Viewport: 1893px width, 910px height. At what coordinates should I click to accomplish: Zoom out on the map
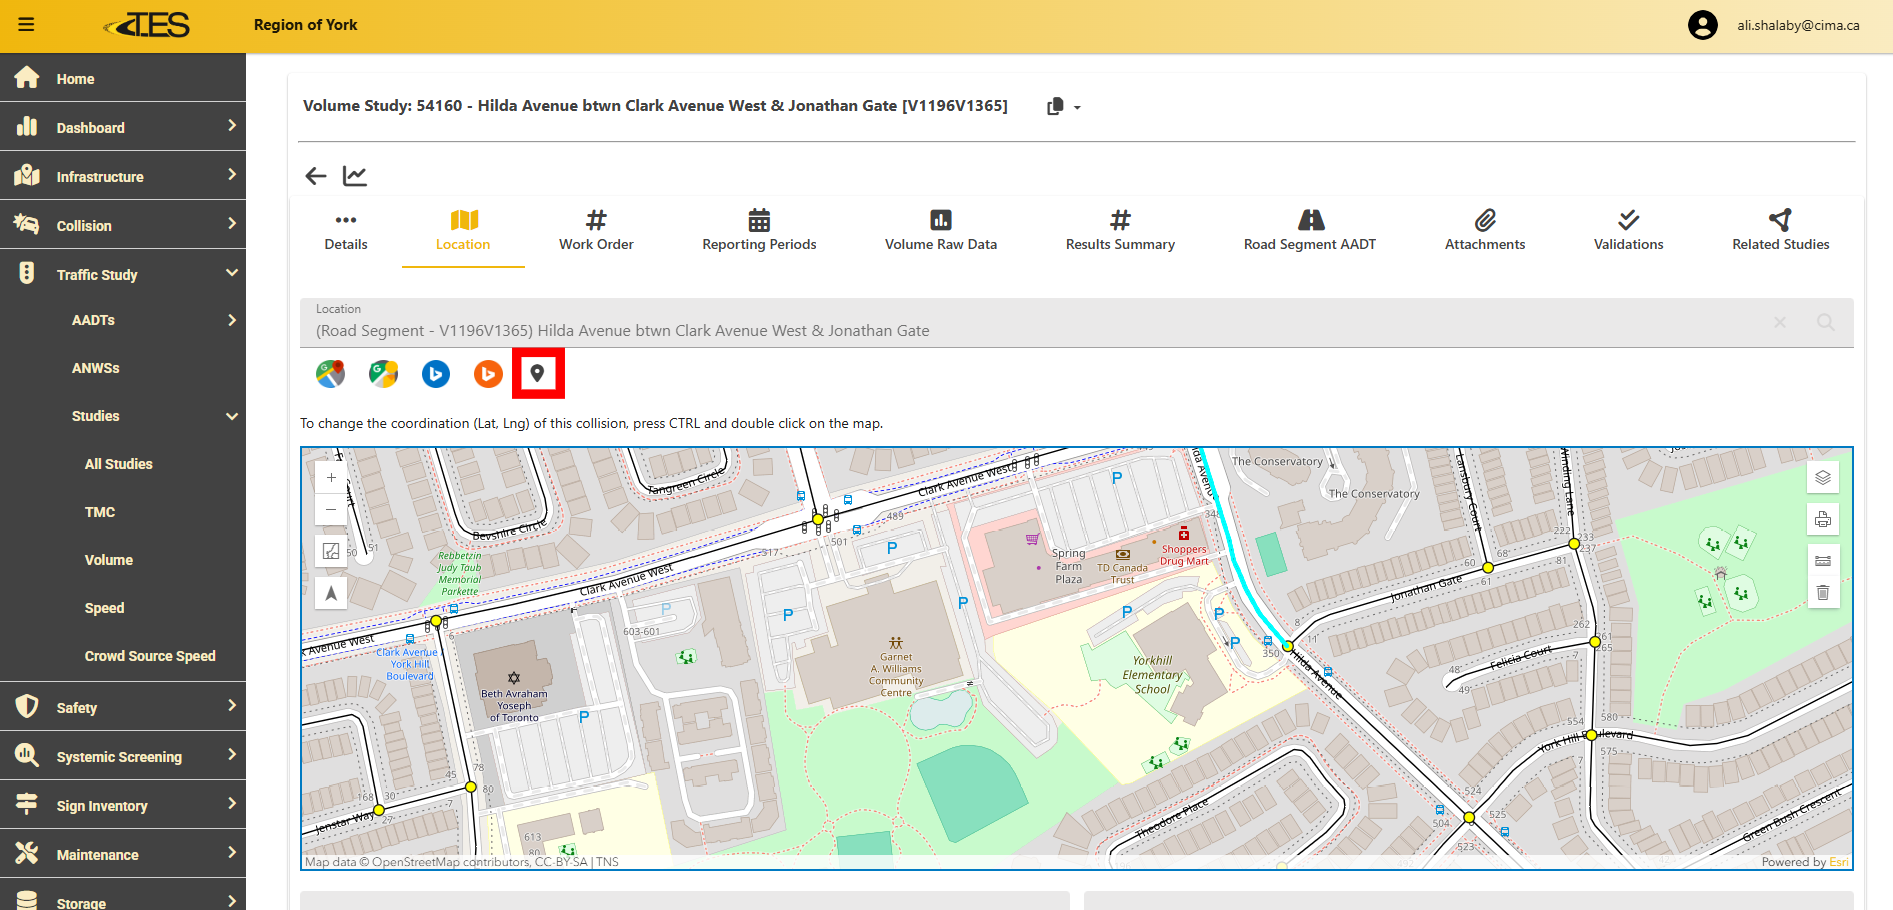point(331,509)
